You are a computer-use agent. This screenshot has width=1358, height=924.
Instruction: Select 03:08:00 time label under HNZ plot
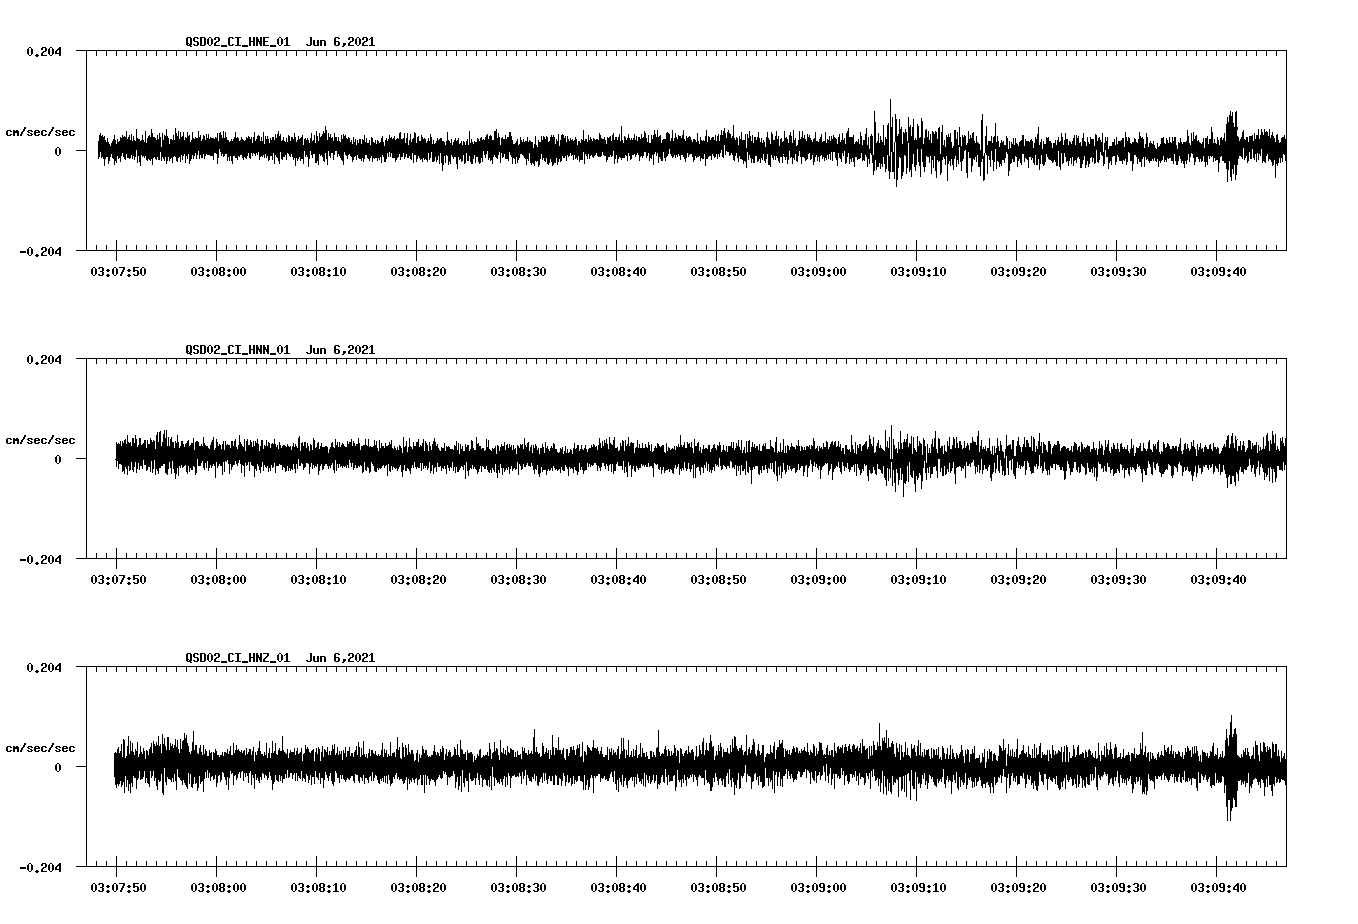coord(218,887)
